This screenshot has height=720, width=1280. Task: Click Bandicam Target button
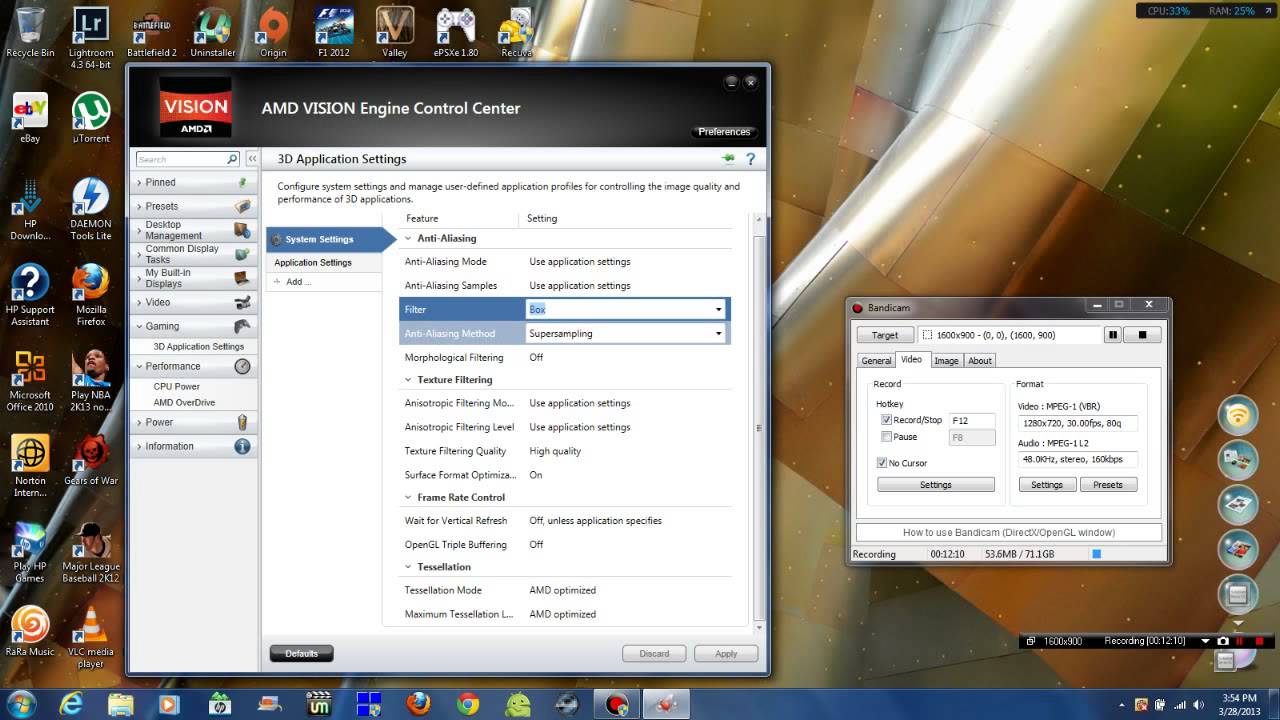(x=884, y=335)
